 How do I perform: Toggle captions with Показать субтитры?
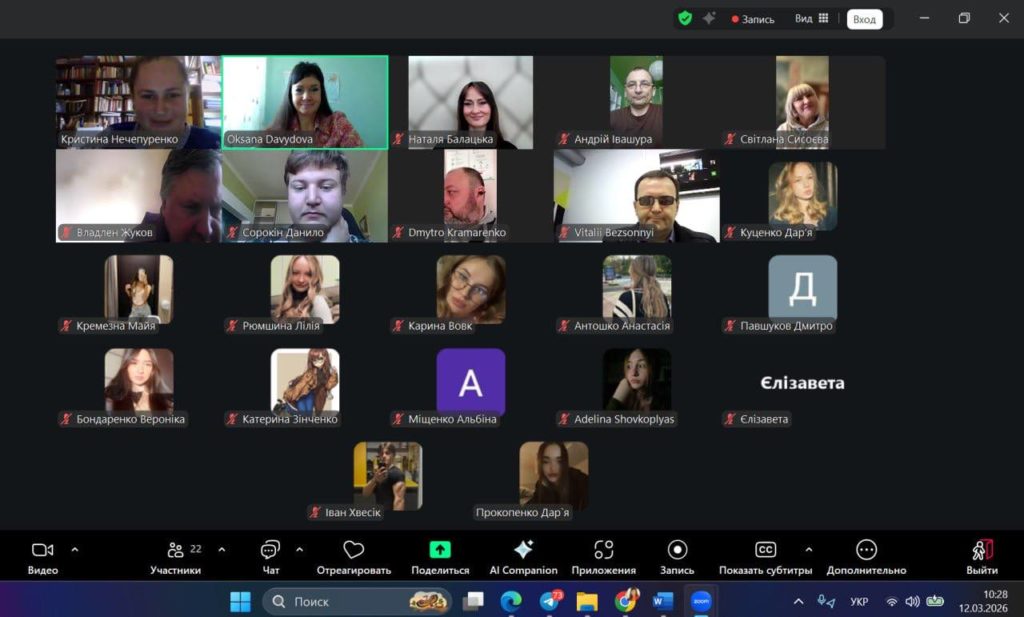tap(765, 550)
